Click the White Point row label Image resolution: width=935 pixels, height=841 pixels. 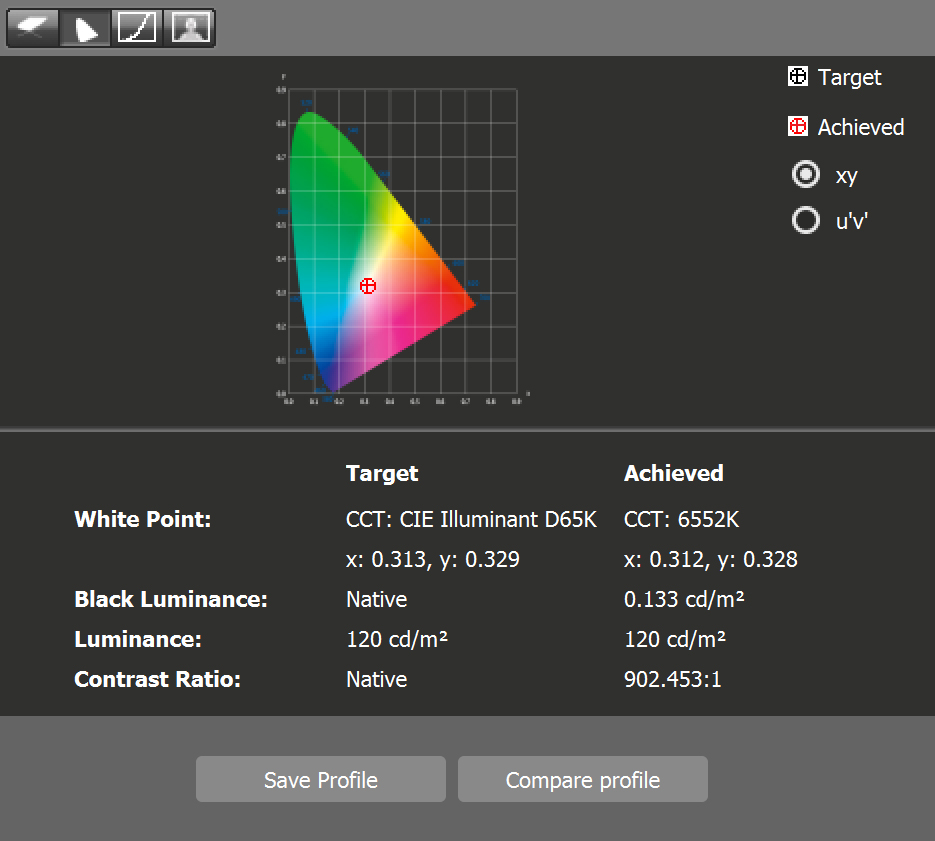coord(143,520)
